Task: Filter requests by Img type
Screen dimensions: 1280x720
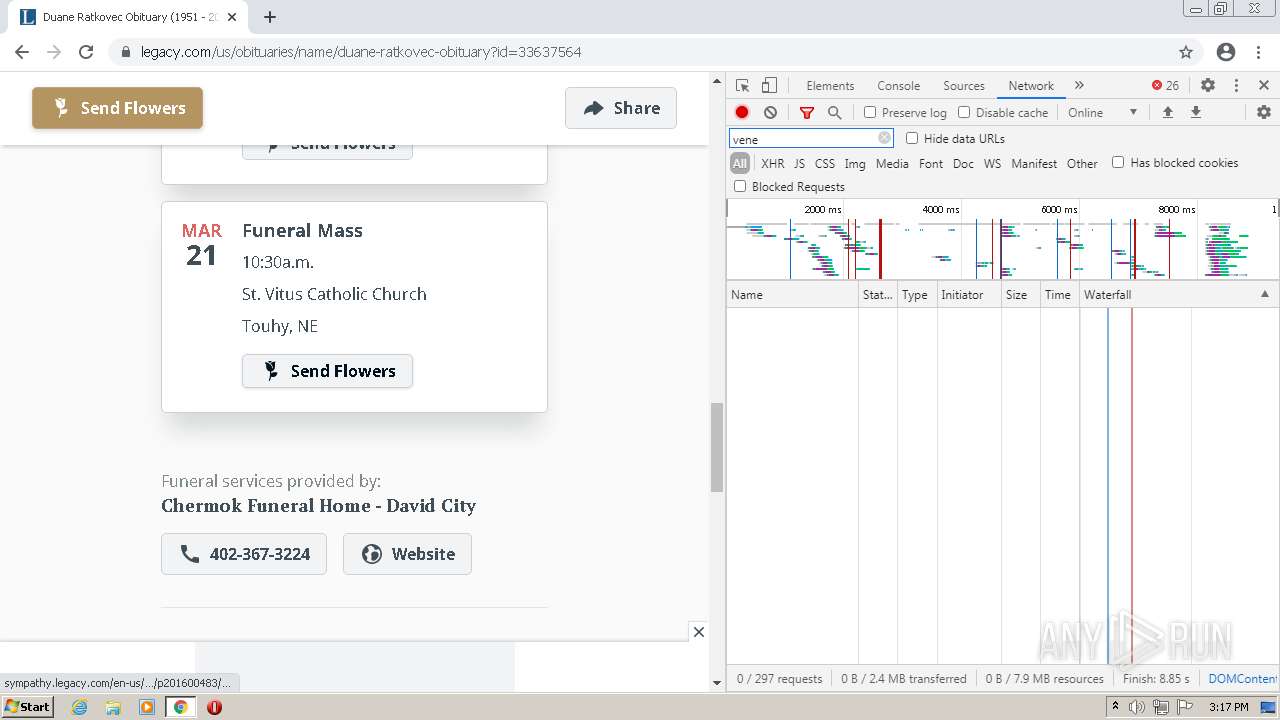Action: pyautogui.click(x=855, y=164)
